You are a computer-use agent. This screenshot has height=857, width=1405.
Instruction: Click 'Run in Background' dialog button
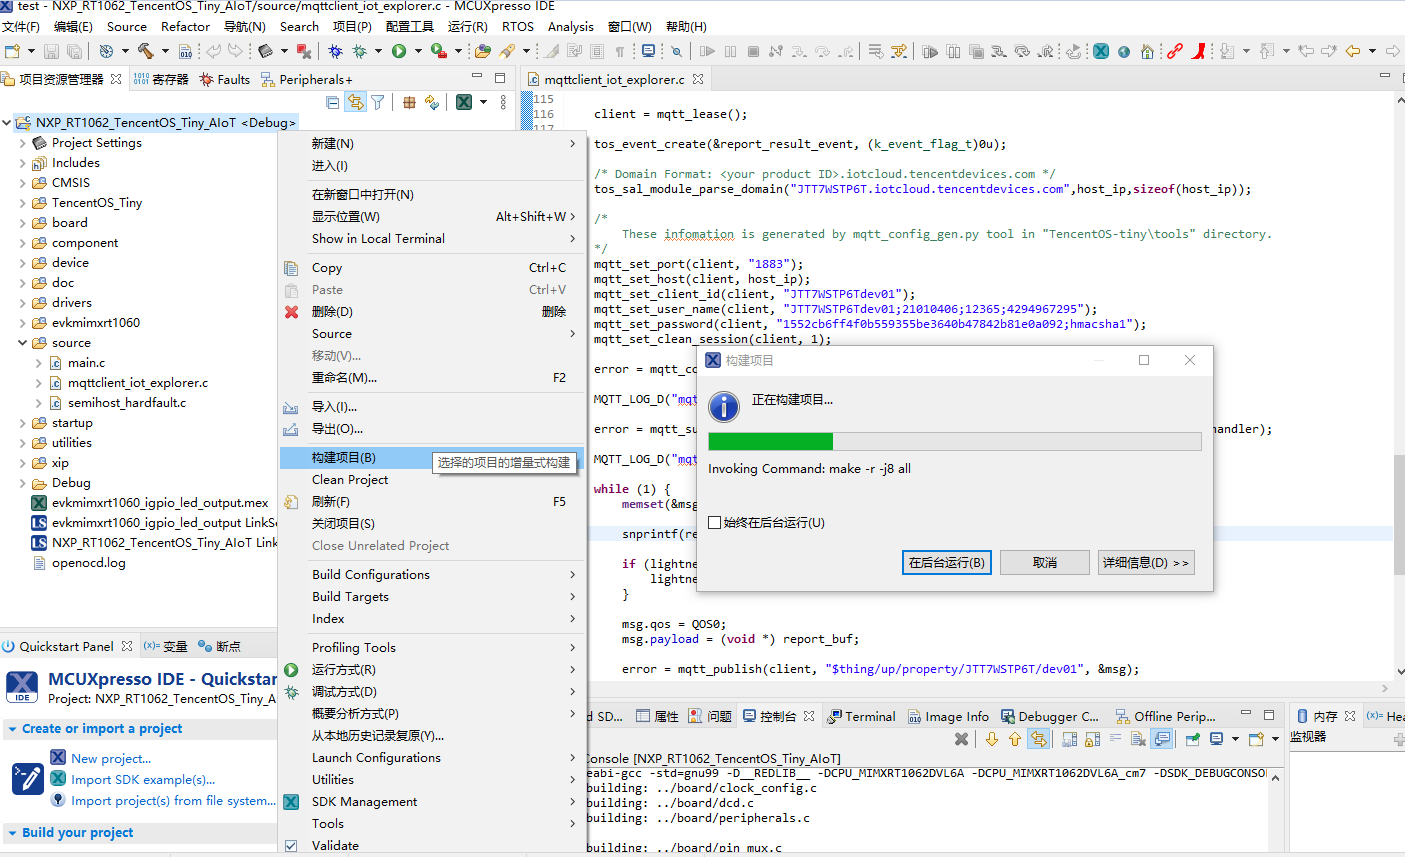click(947, 563)
